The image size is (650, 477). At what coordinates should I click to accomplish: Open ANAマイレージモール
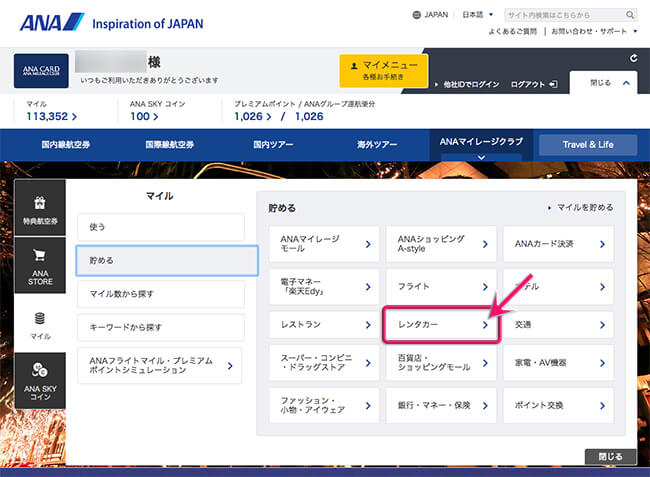[324, 244]
